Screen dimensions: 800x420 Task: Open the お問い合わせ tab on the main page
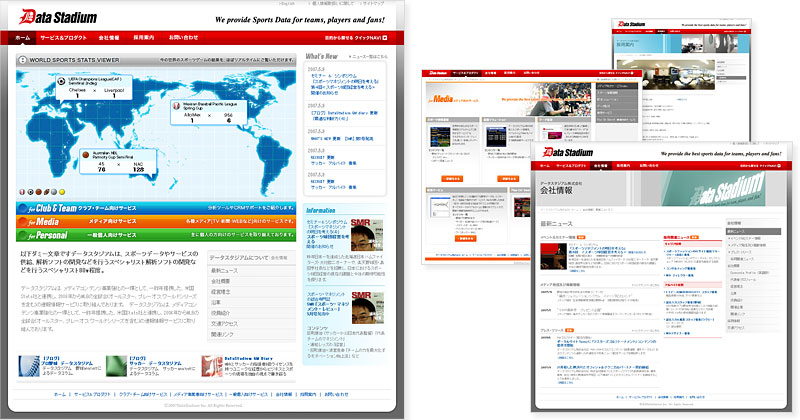[x=183, y=38]
